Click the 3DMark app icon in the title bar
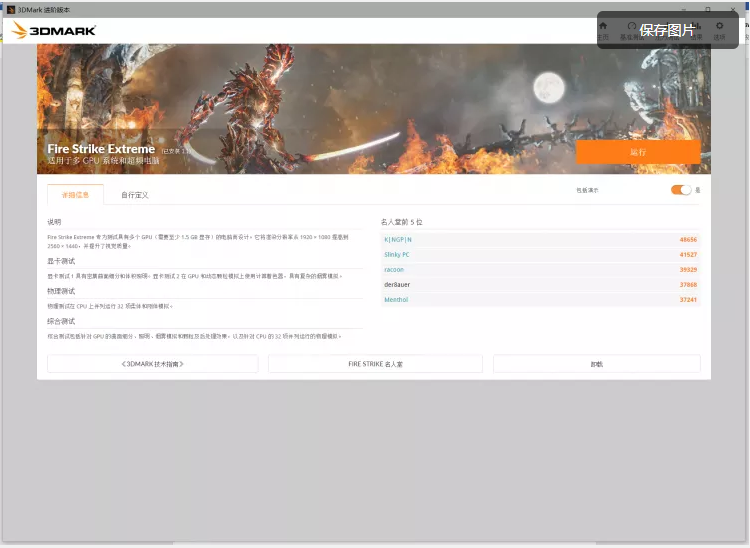The height and width of the screenshot is (548, 750). pyautogui.click(x=11, y=10)
